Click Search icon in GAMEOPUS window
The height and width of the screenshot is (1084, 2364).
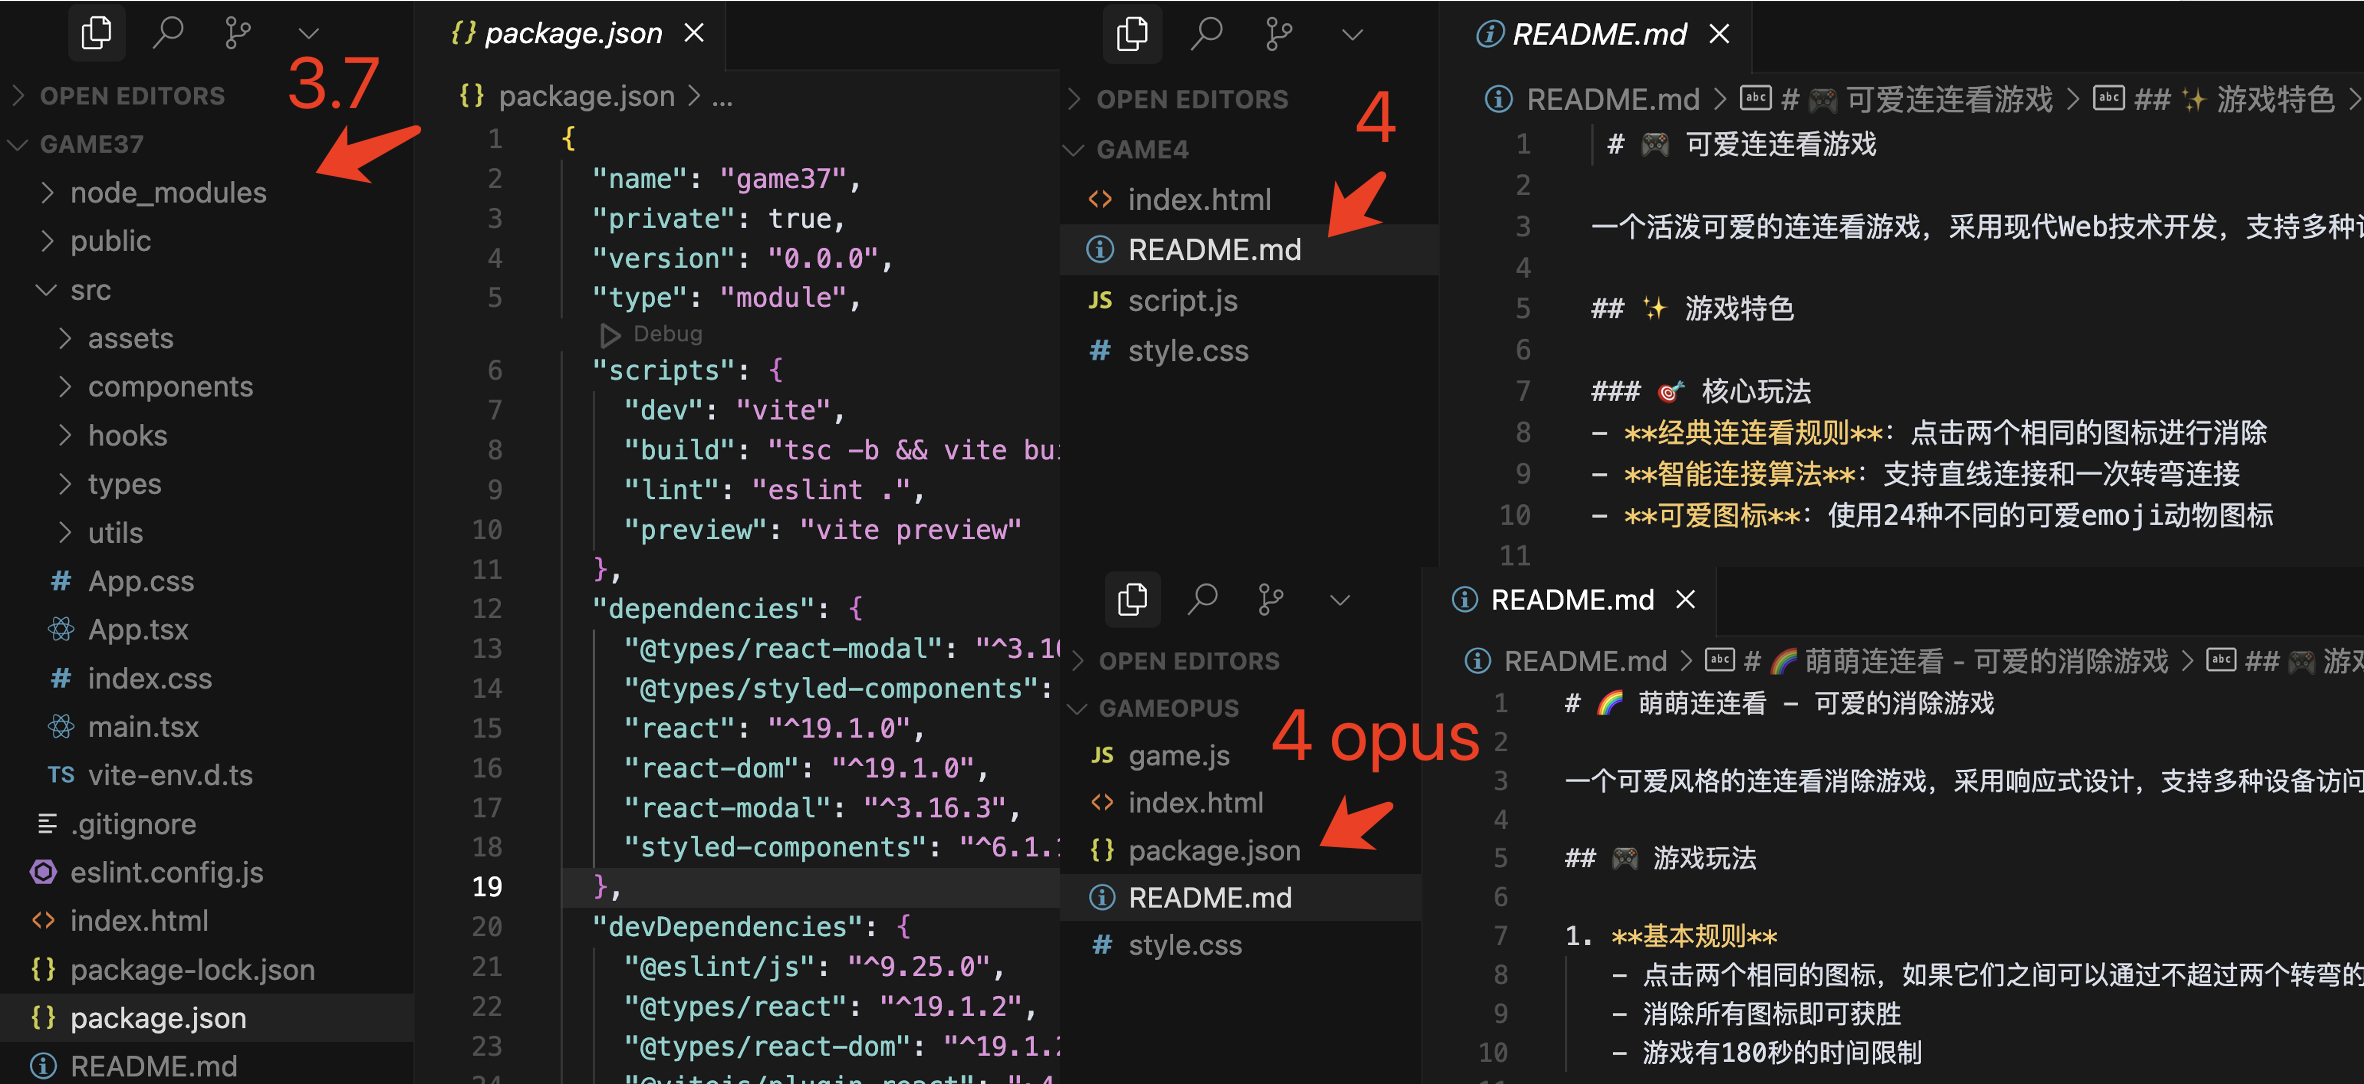[x=1203, y=600]
